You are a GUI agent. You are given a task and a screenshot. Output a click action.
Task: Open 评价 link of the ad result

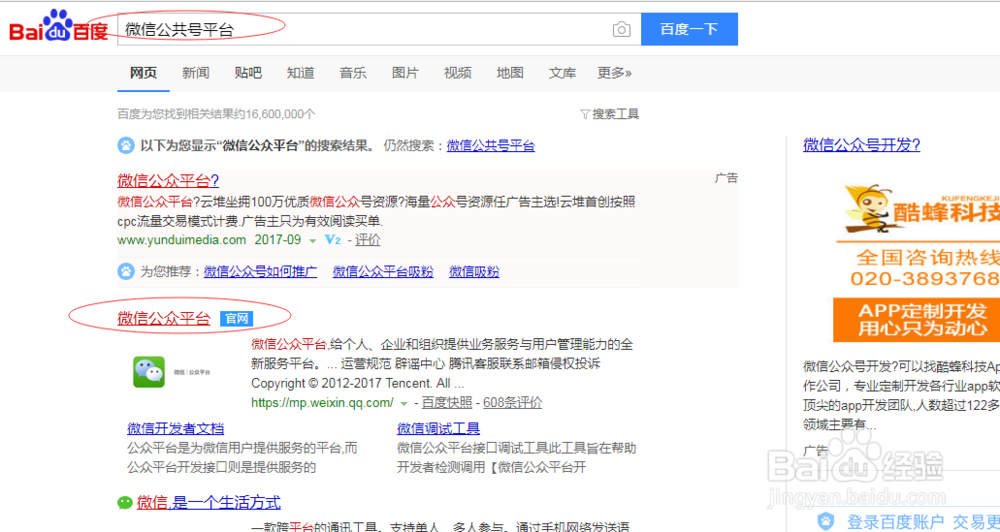click(x=367, y=240)
